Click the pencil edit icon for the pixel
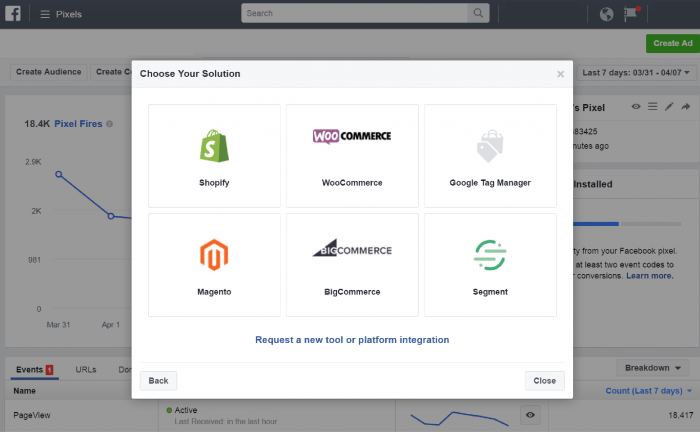700x432 pixels. [x=669, y=106]
